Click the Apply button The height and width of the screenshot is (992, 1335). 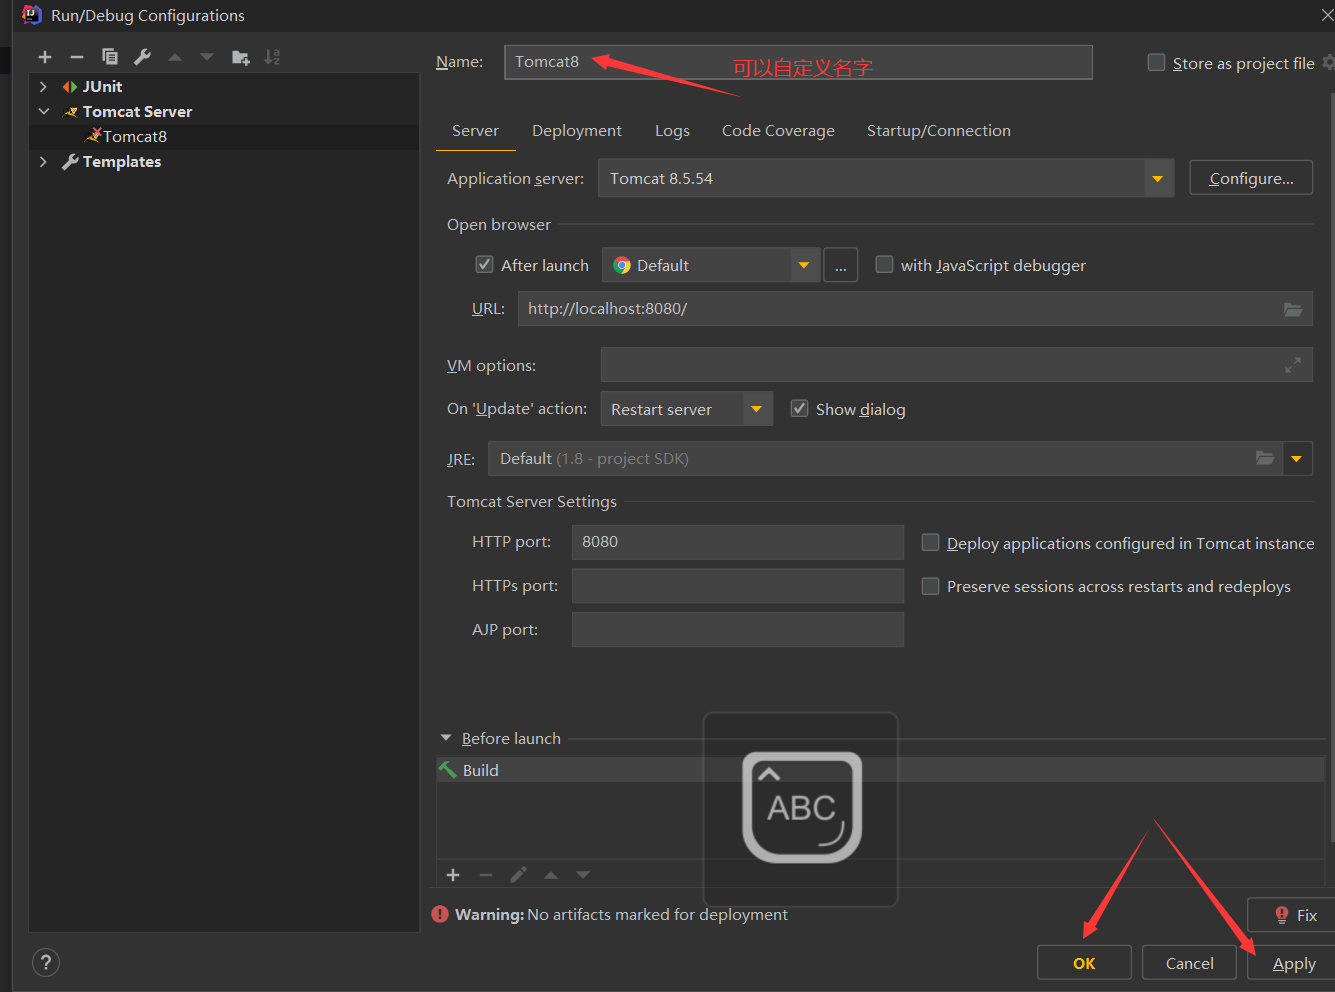[1293, 963]
